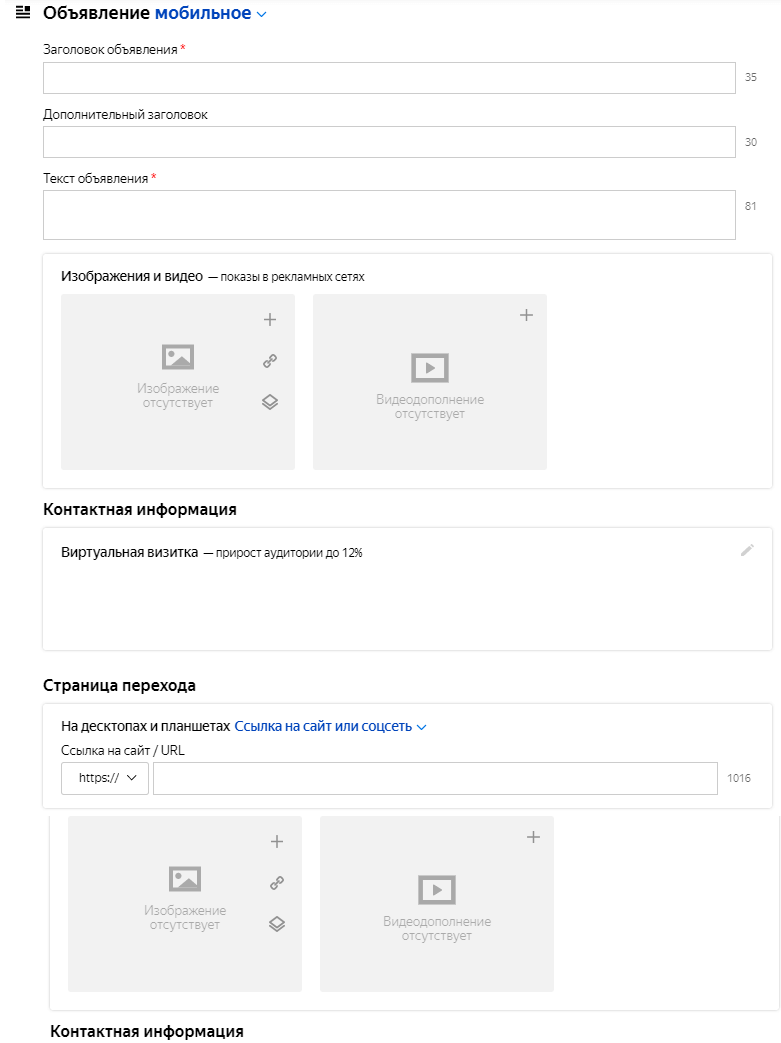Screen dimensions: 781x1043
Task: Click the 81 character counter
Action: 750,206
